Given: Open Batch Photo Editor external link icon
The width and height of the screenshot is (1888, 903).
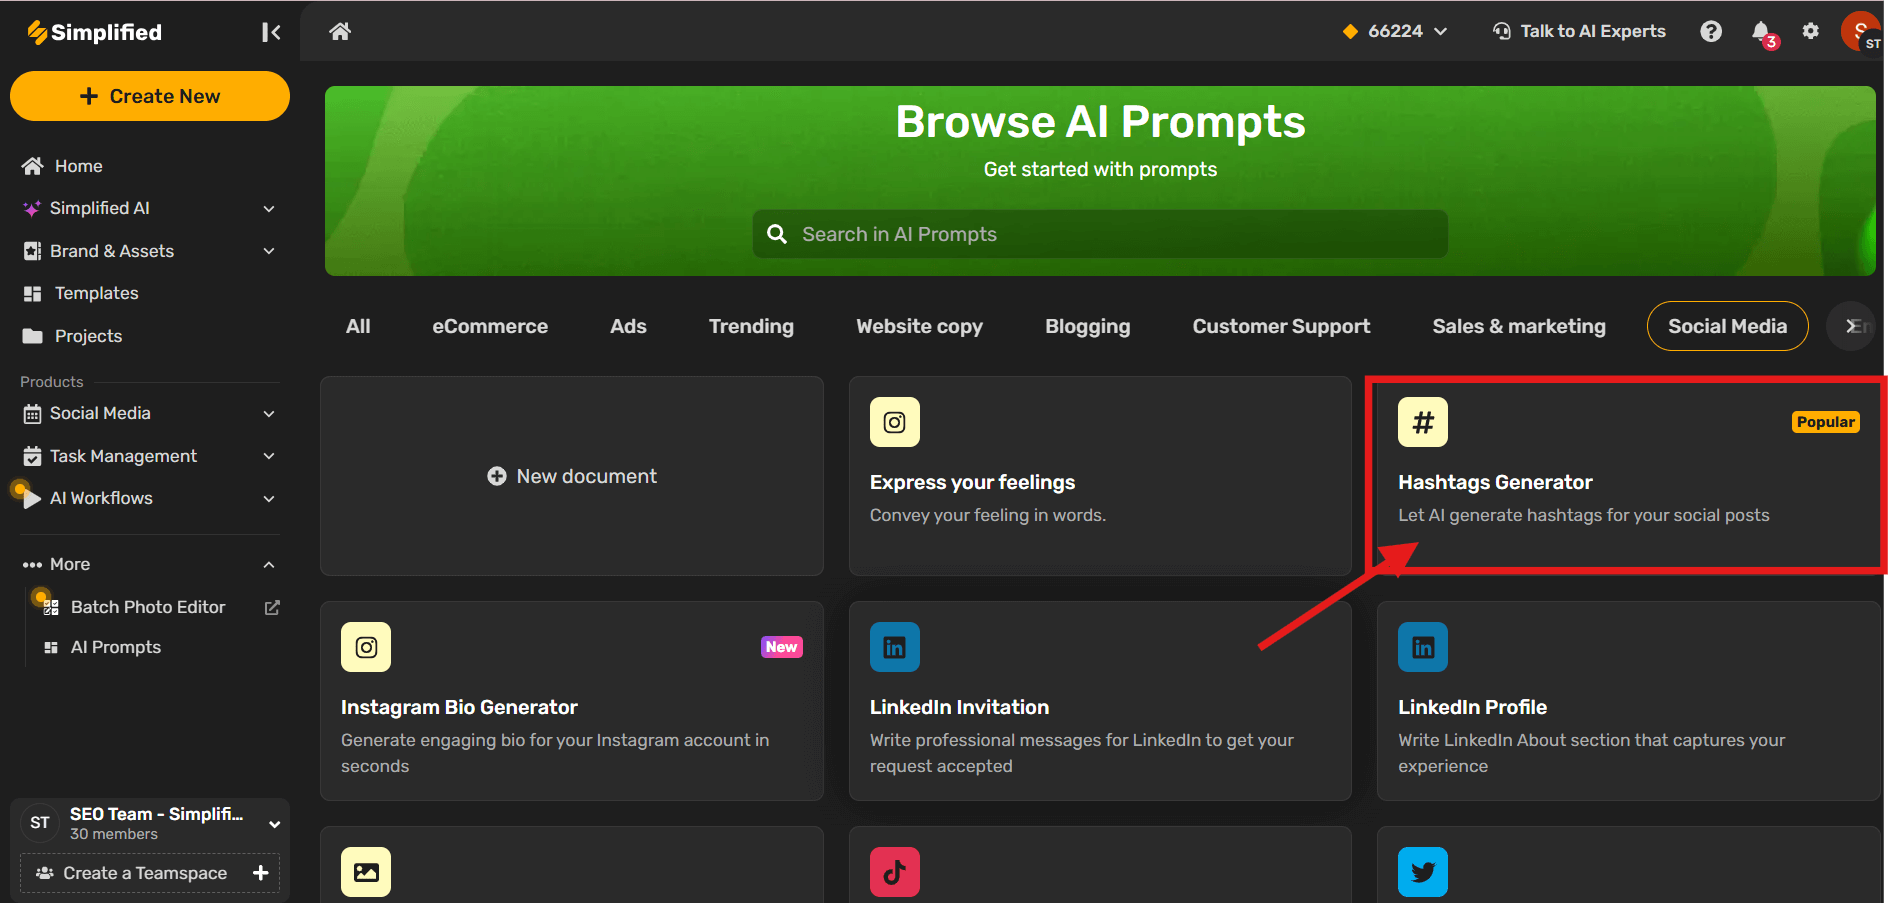Looking at the screenshot, I should (x=272, y=607).
